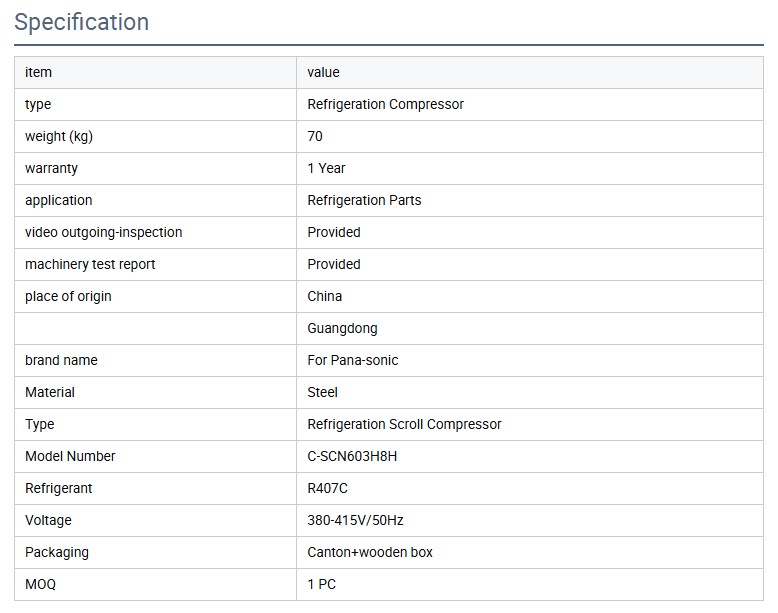
Task: Select Provided value for machinery test report
Action: click(x=334, y=264)
